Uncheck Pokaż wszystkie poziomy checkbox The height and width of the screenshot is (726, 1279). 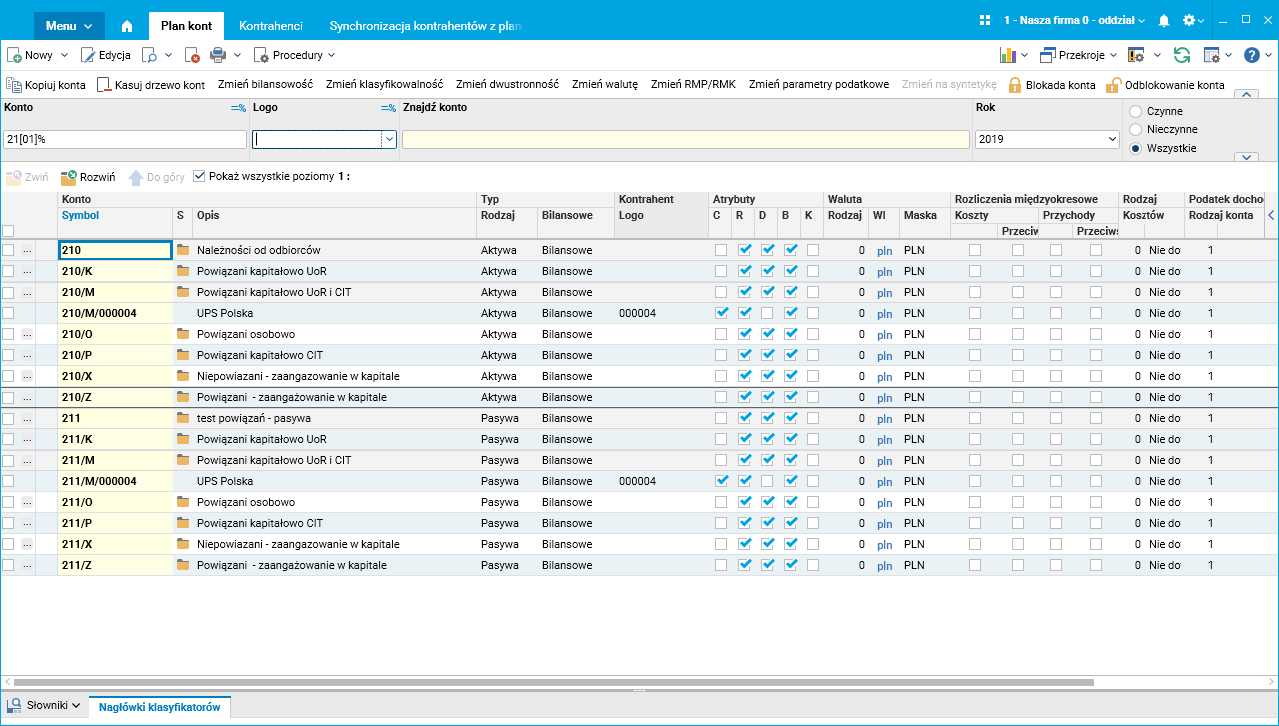(x=199, y=176)
